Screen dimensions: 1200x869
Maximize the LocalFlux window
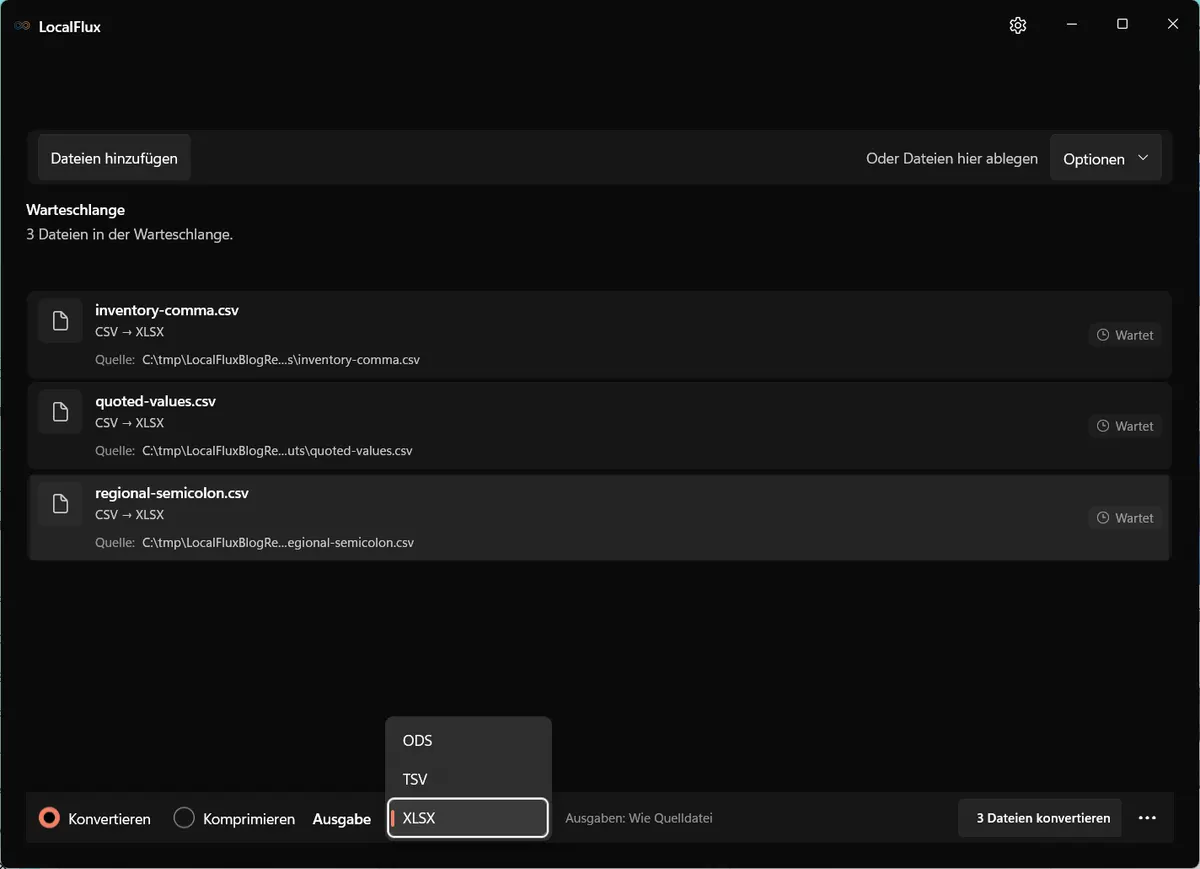(x=1122, y=25)
